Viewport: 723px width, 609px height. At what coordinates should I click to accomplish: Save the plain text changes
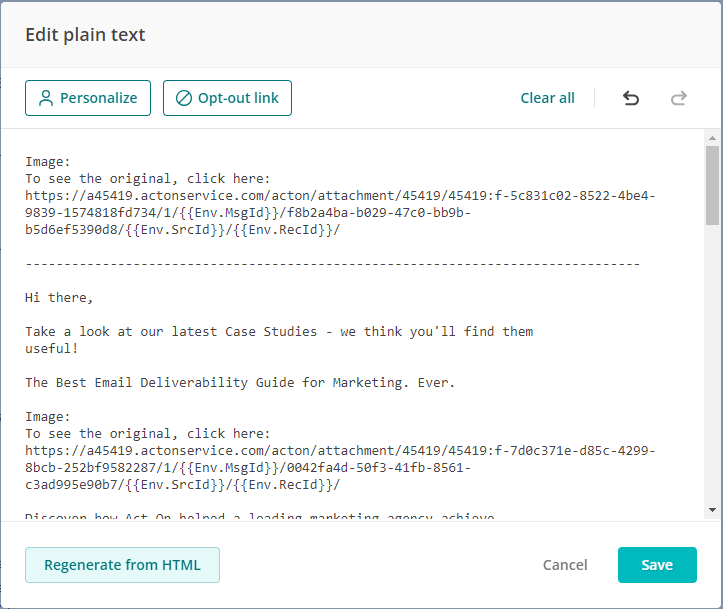tap(657, 565)
